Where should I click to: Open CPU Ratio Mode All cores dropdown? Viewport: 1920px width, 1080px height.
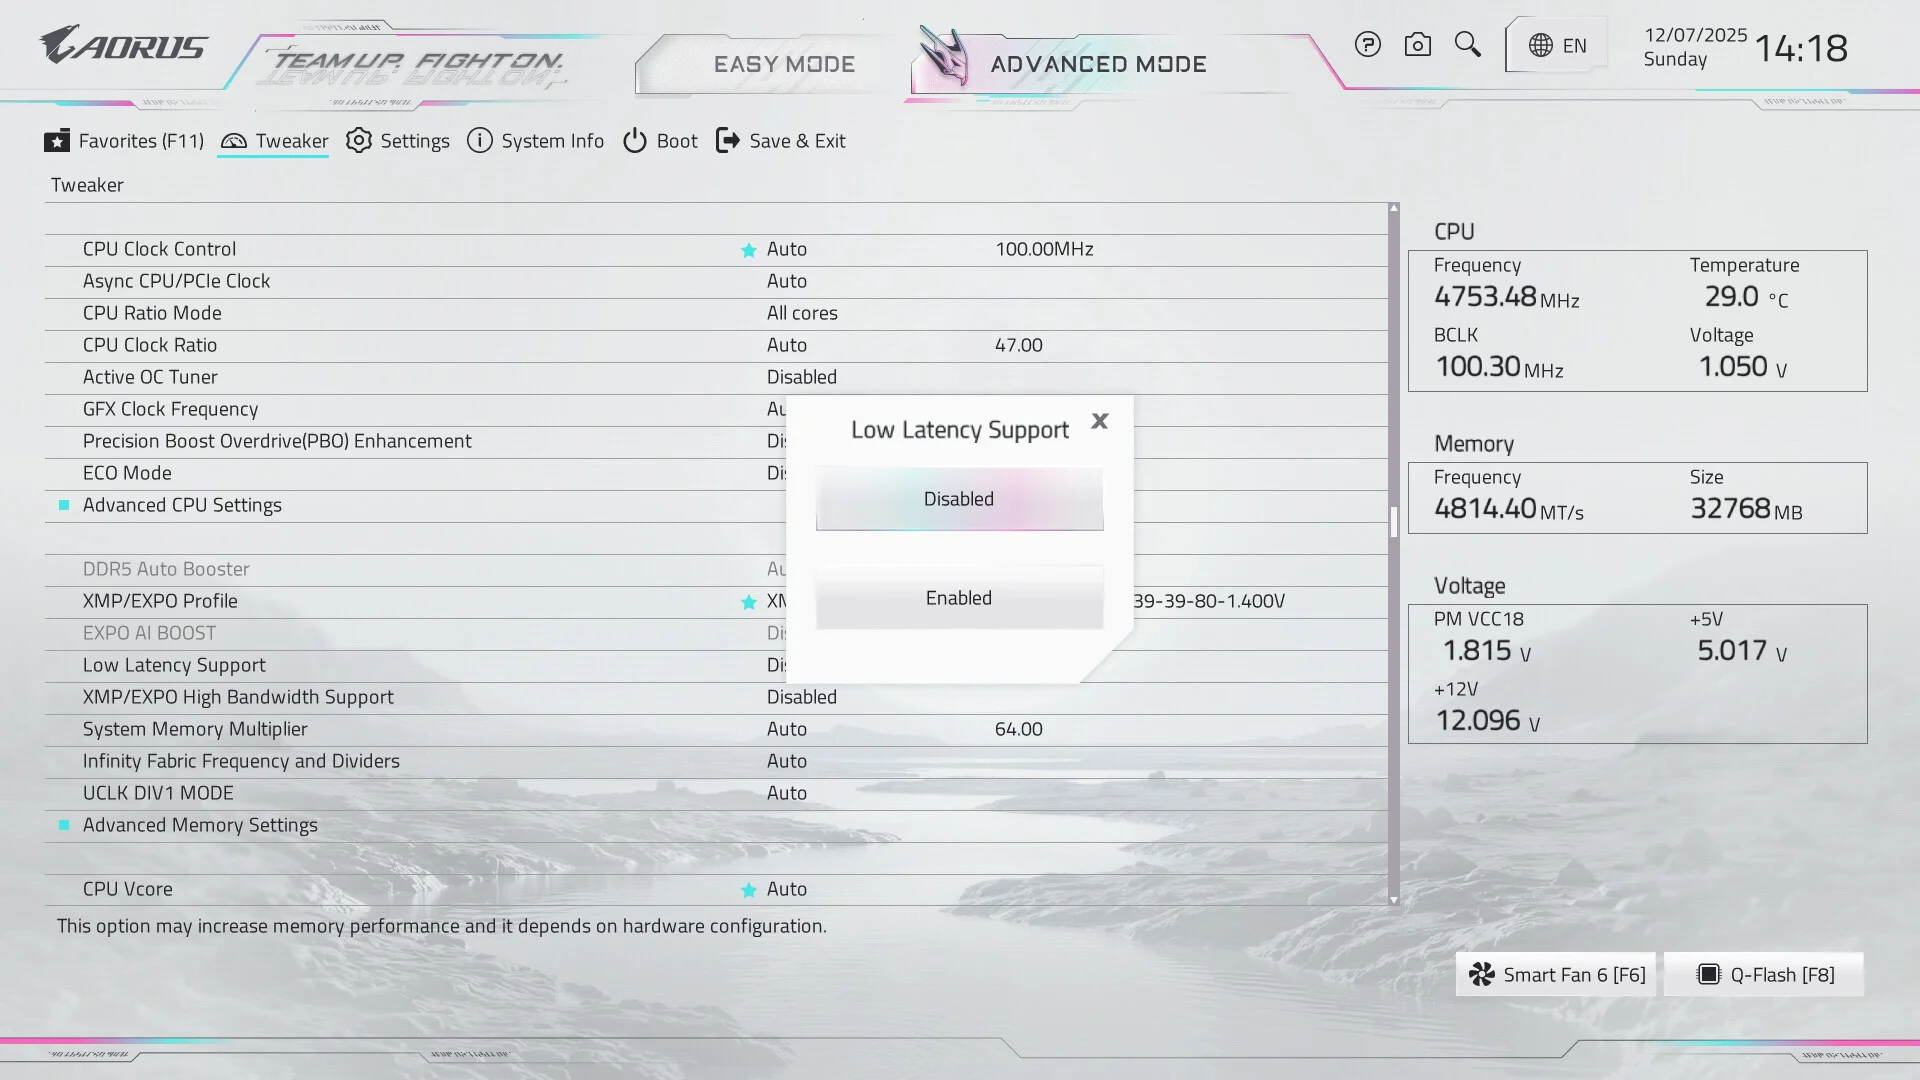[x=802, y=313]
